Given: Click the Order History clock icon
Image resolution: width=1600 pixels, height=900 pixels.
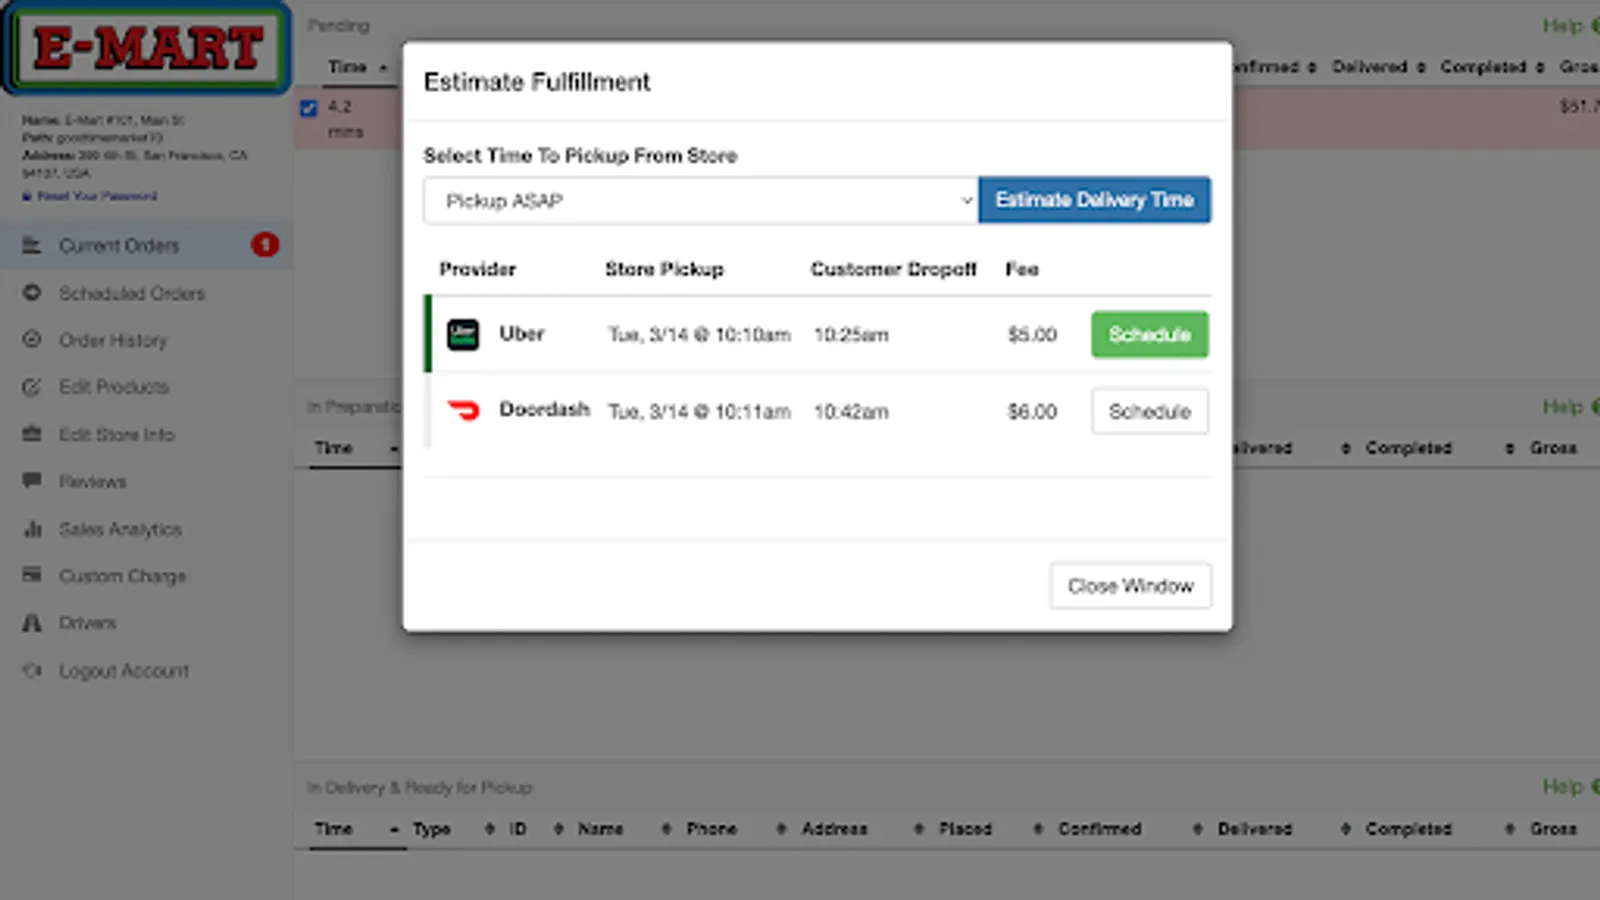Looking at the screenshot, I should tap(32, 340).
